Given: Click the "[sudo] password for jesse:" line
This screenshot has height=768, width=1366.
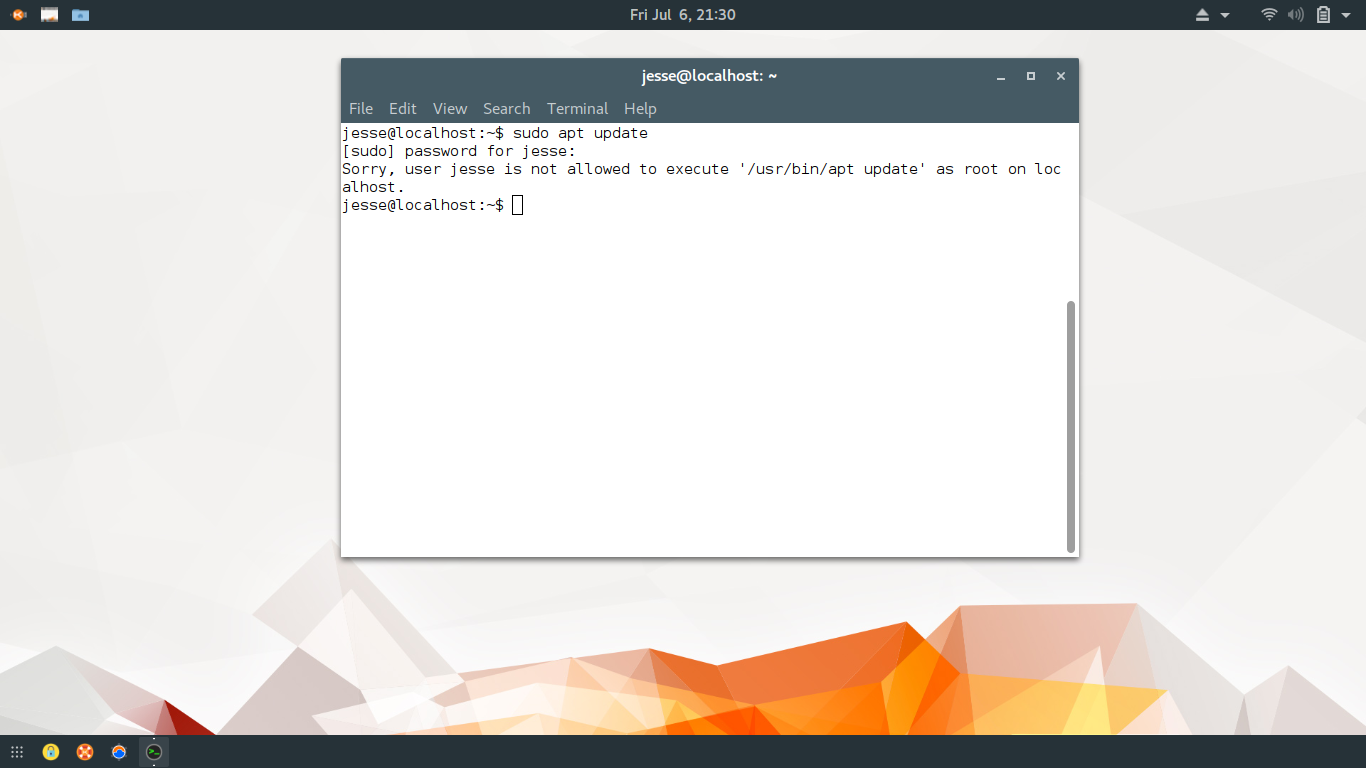Looking at the screenshot, I should pos(459,151).
